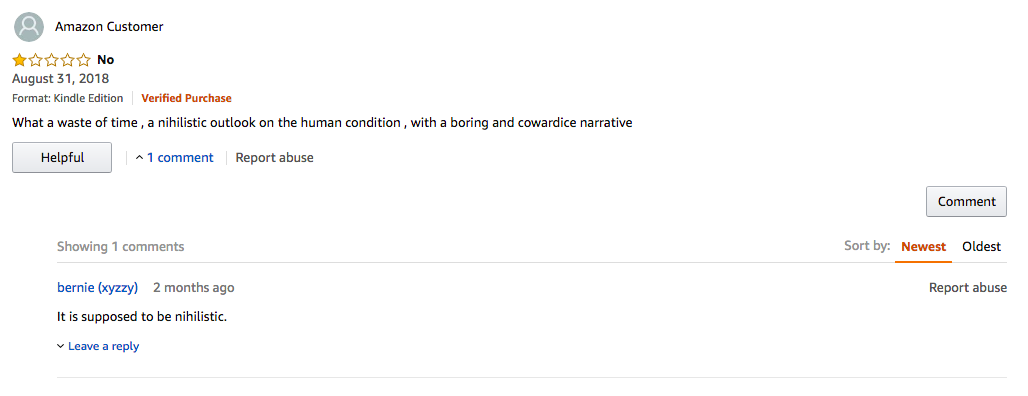Report abuse on the review
Image resolution: width=1028 pixels, height=396 pixels.
pos(274,157)
